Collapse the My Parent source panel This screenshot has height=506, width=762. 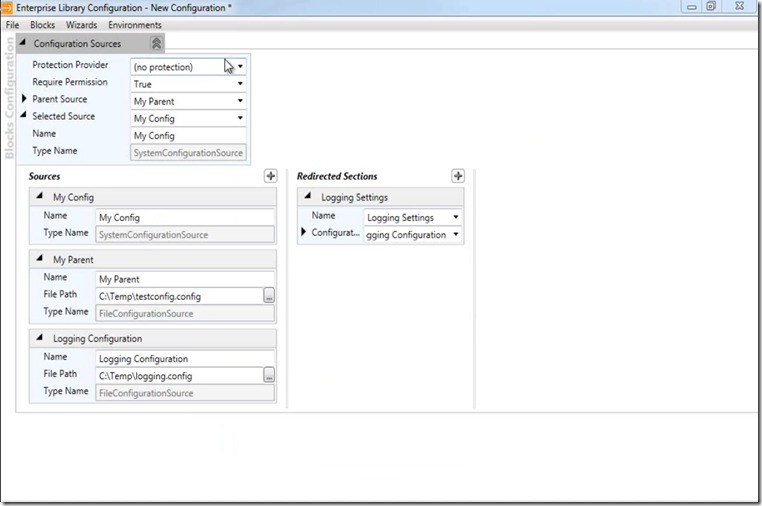point(39,258)
